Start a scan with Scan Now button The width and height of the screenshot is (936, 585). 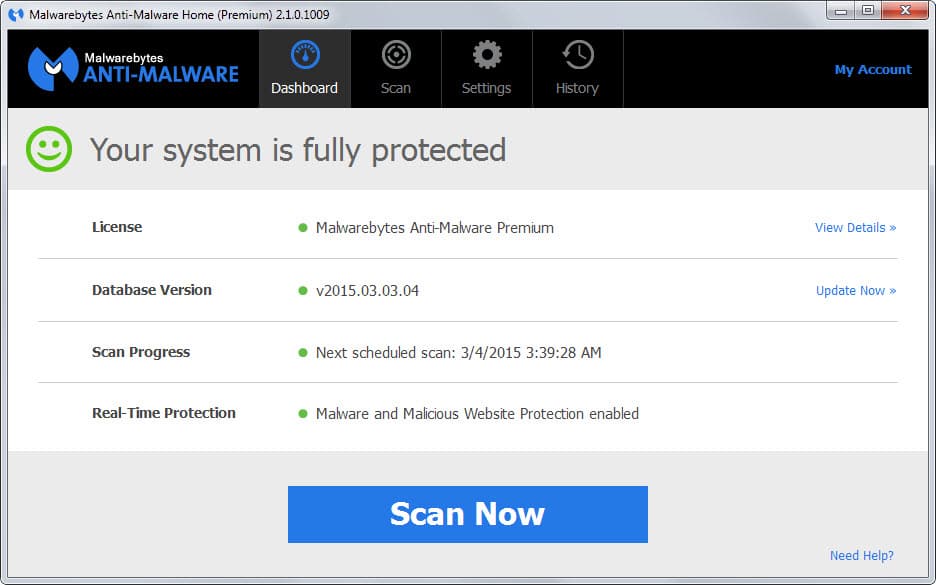[467, 514]
